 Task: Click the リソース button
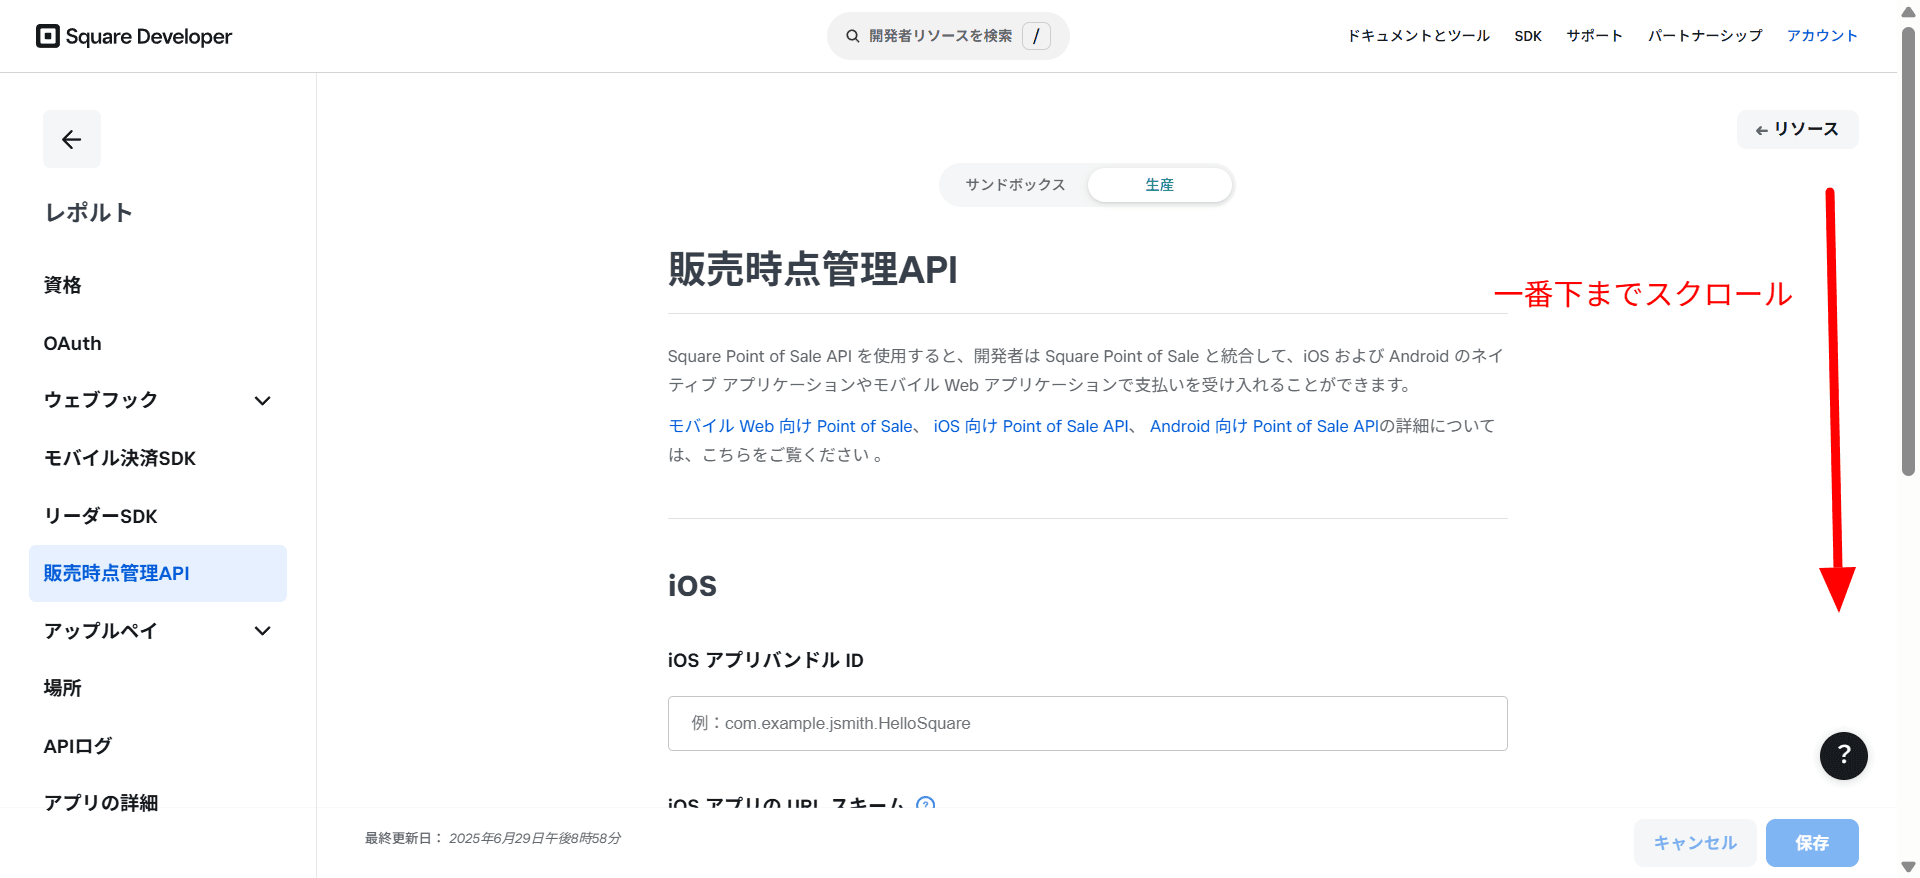click(1797, 129)
